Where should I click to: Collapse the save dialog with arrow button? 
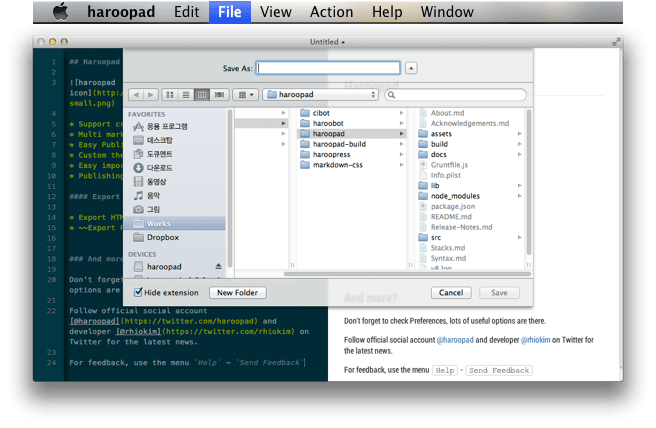pyautogui.click(x=412, y=68)
